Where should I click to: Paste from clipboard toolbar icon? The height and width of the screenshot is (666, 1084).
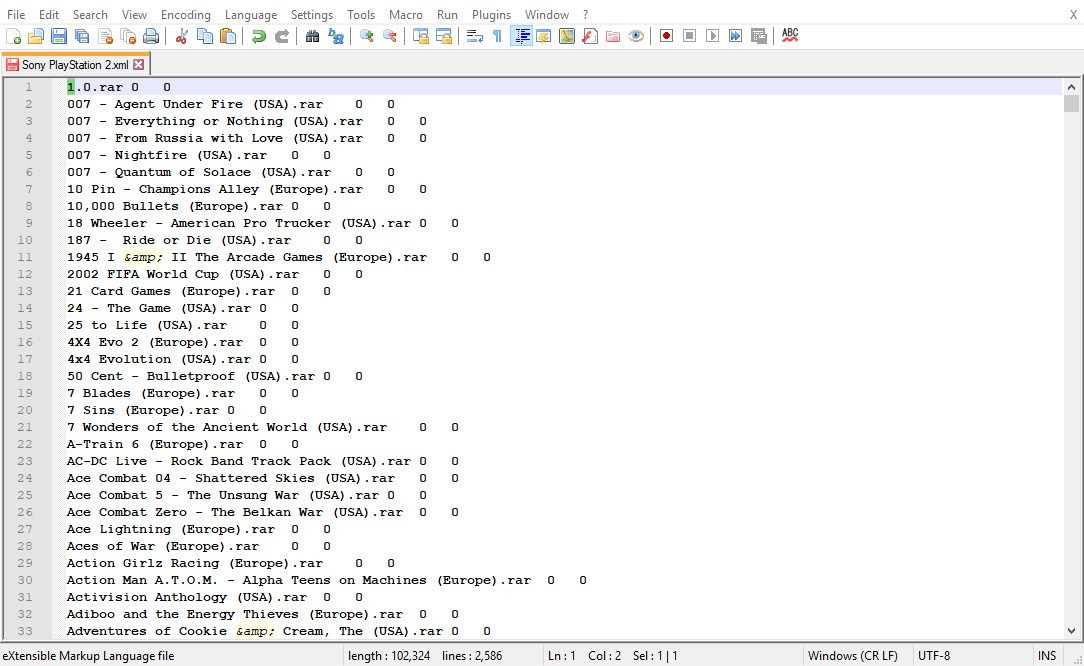(227, 36)
